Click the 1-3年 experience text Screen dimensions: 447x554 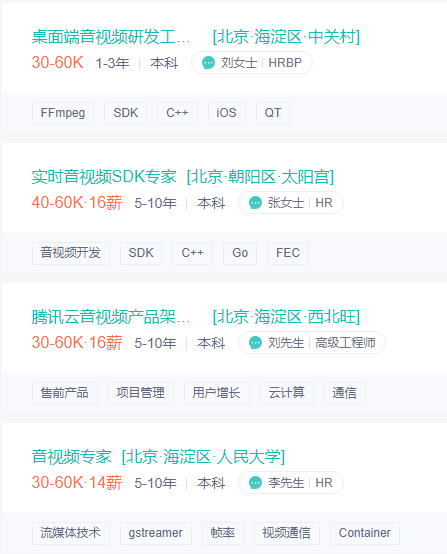pyautogui.click(x=112, y=63)
